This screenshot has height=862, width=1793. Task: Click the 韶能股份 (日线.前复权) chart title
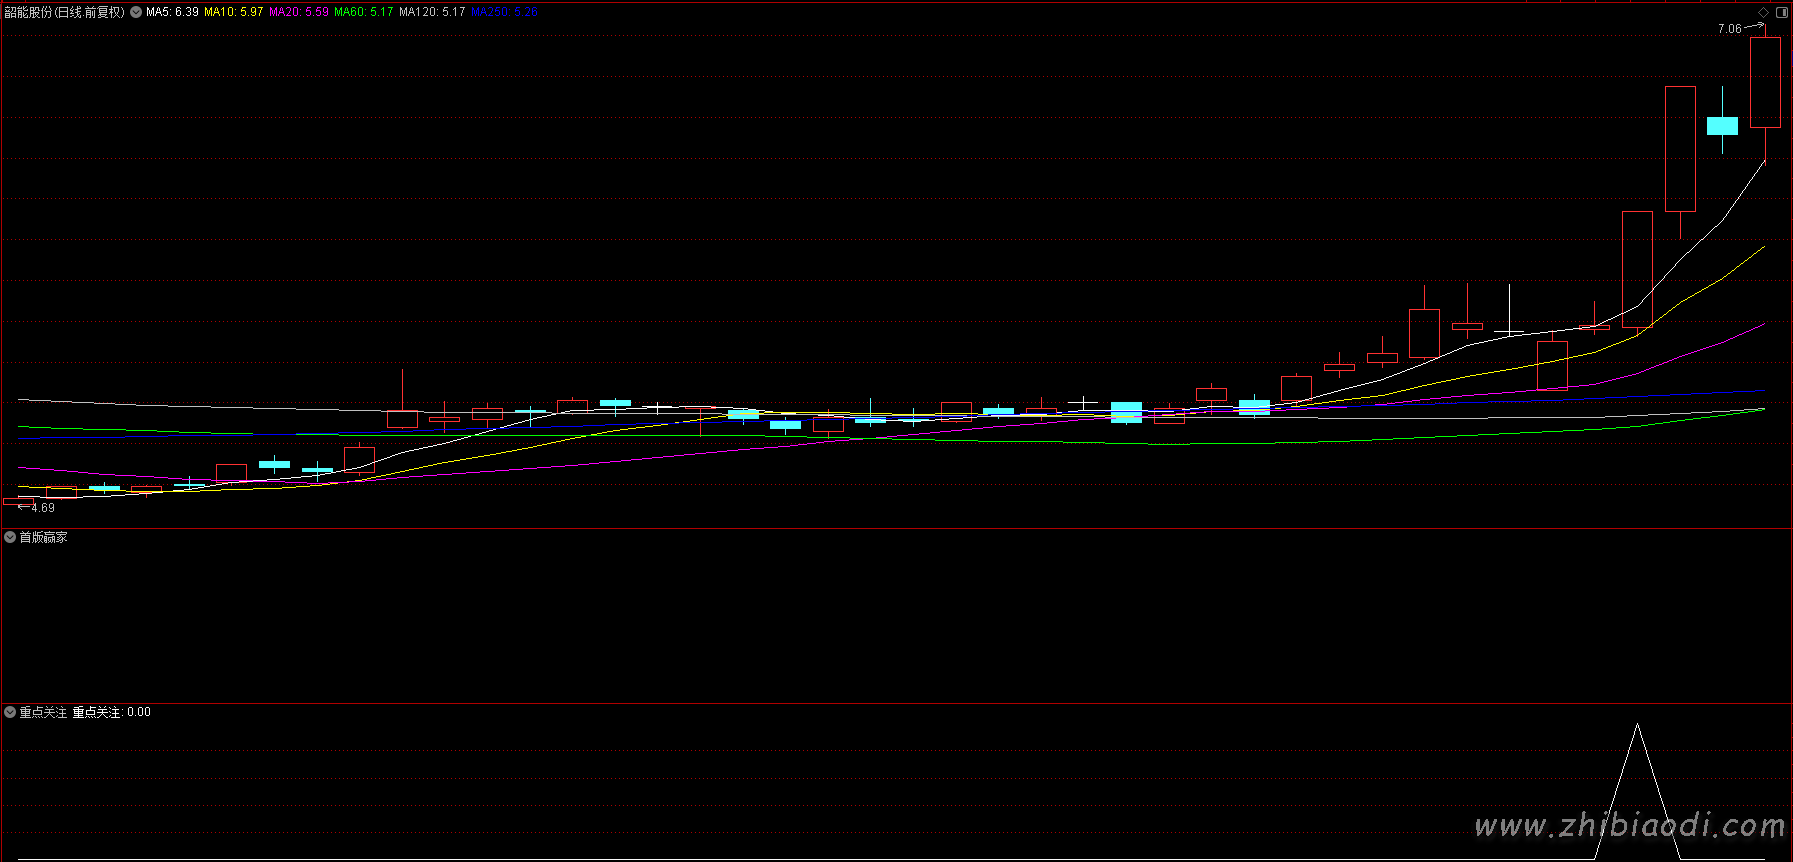(x=65, y=12)
